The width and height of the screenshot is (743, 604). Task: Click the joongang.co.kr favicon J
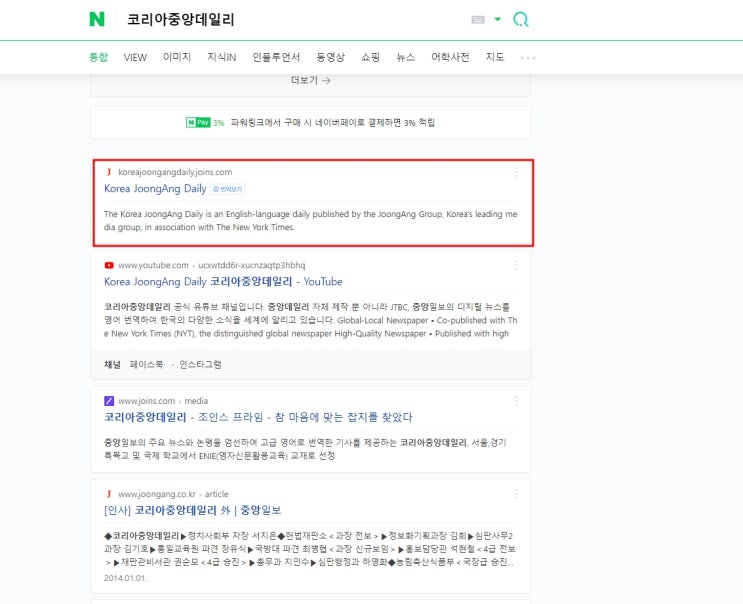(x=109, y=494)
